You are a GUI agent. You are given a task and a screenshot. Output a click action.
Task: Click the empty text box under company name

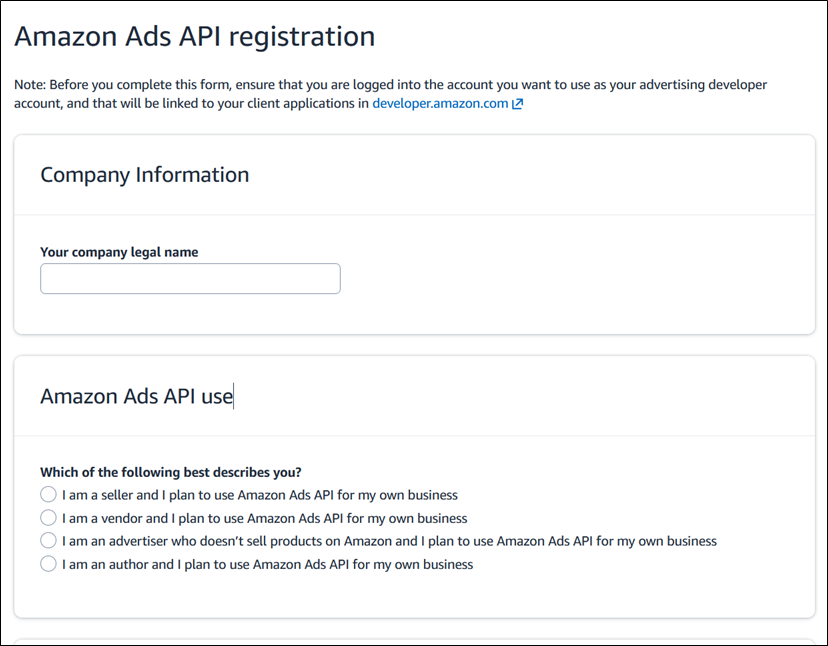coord(189,278)
